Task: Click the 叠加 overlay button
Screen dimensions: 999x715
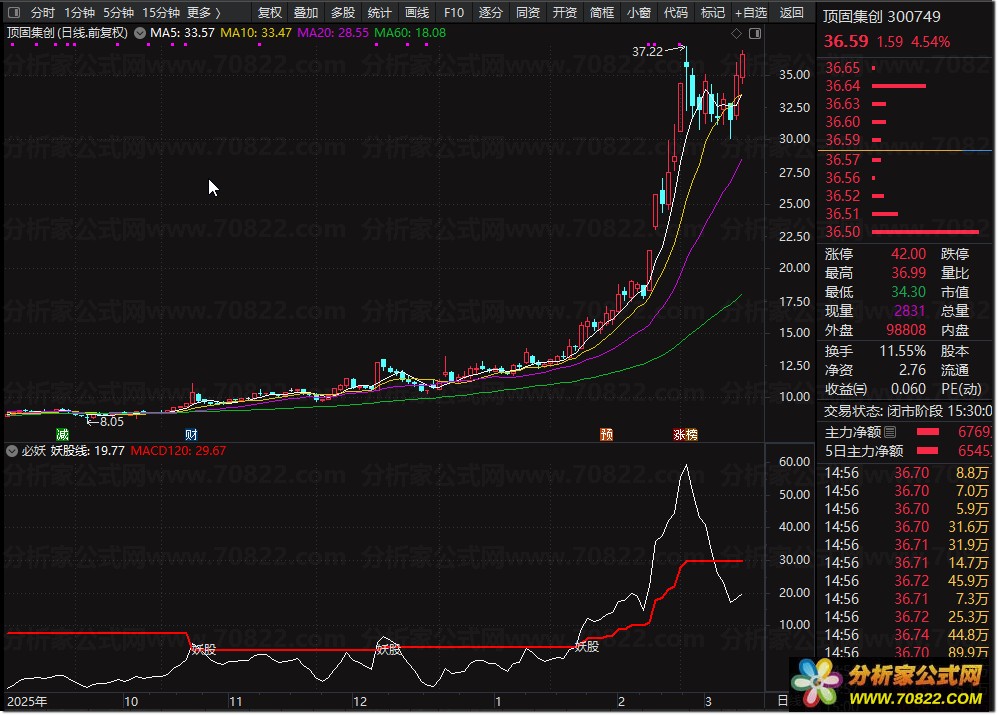Action: tap(306, 12)
